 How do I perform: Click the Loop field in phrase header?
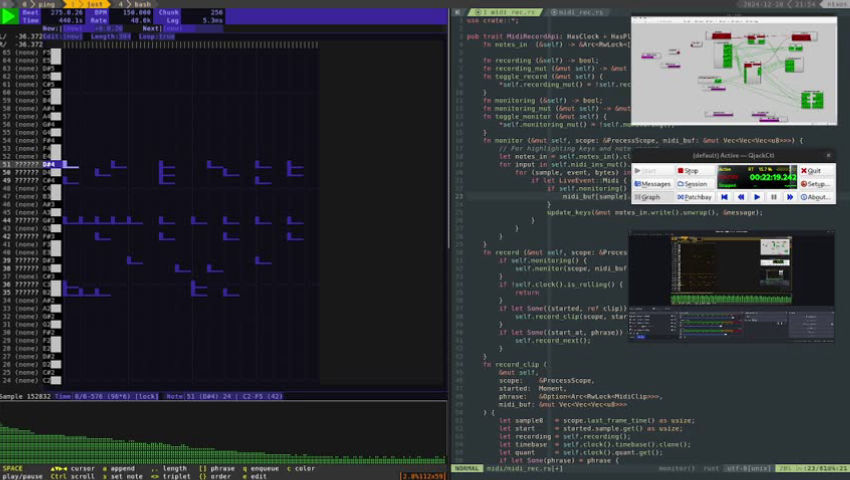(x=156, y=36)
